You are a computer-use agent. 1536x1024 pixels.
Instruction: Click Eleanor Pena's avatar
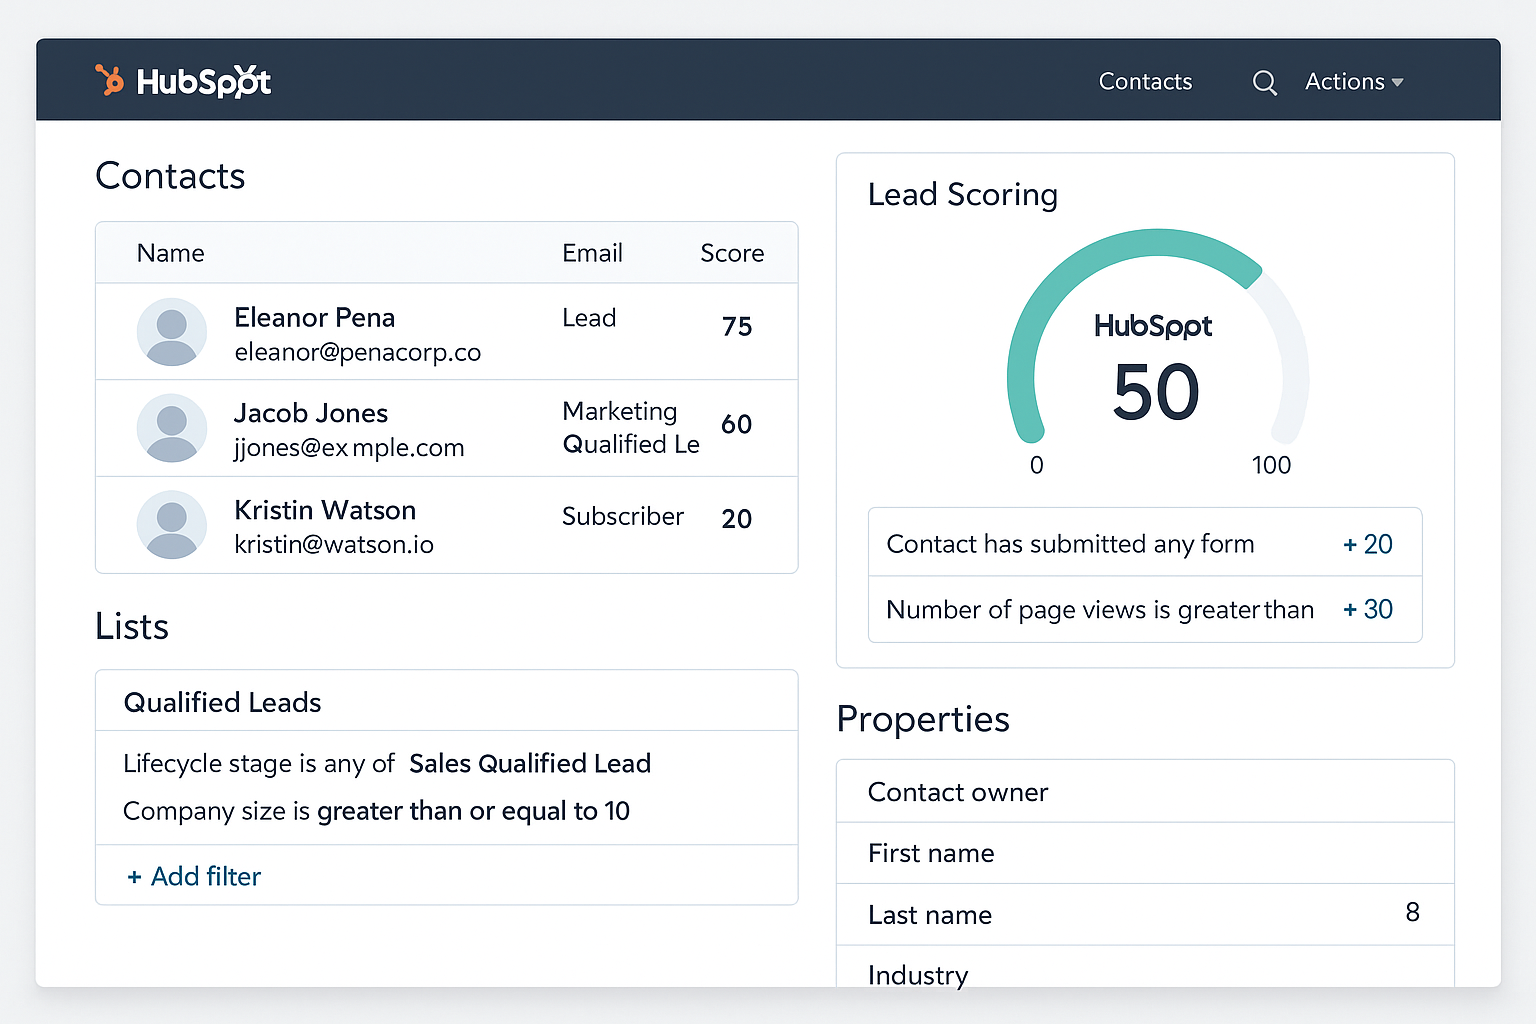click(172, 332)
